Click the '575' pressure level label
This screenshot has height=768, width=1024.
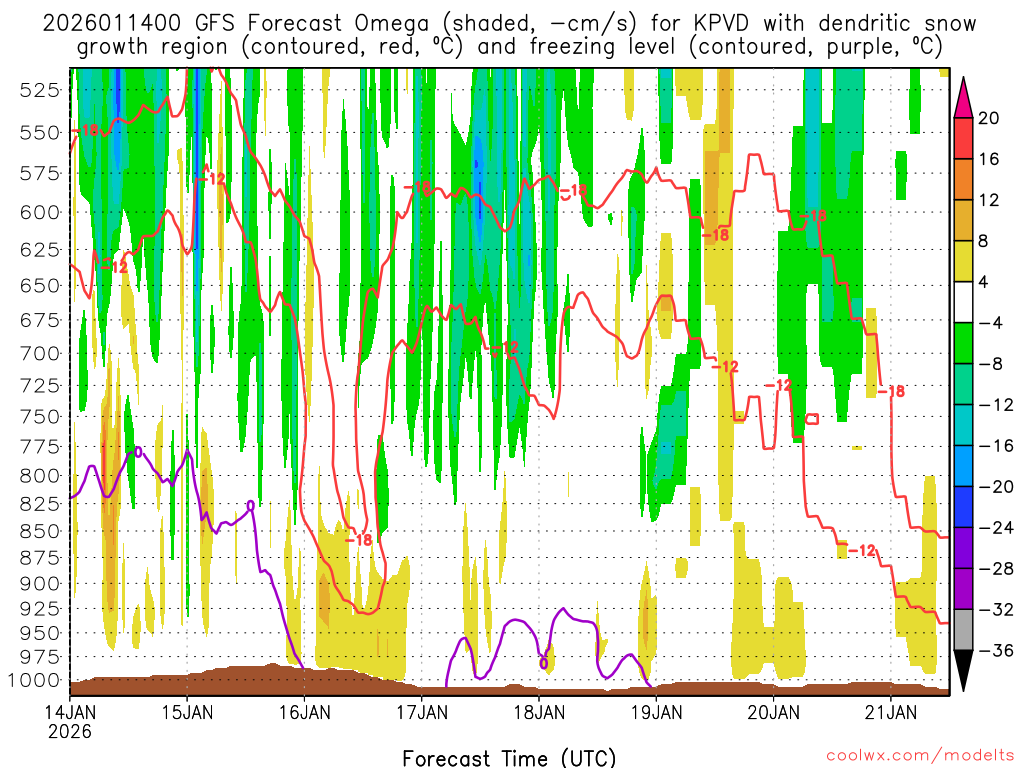click(x=40, y=174)
